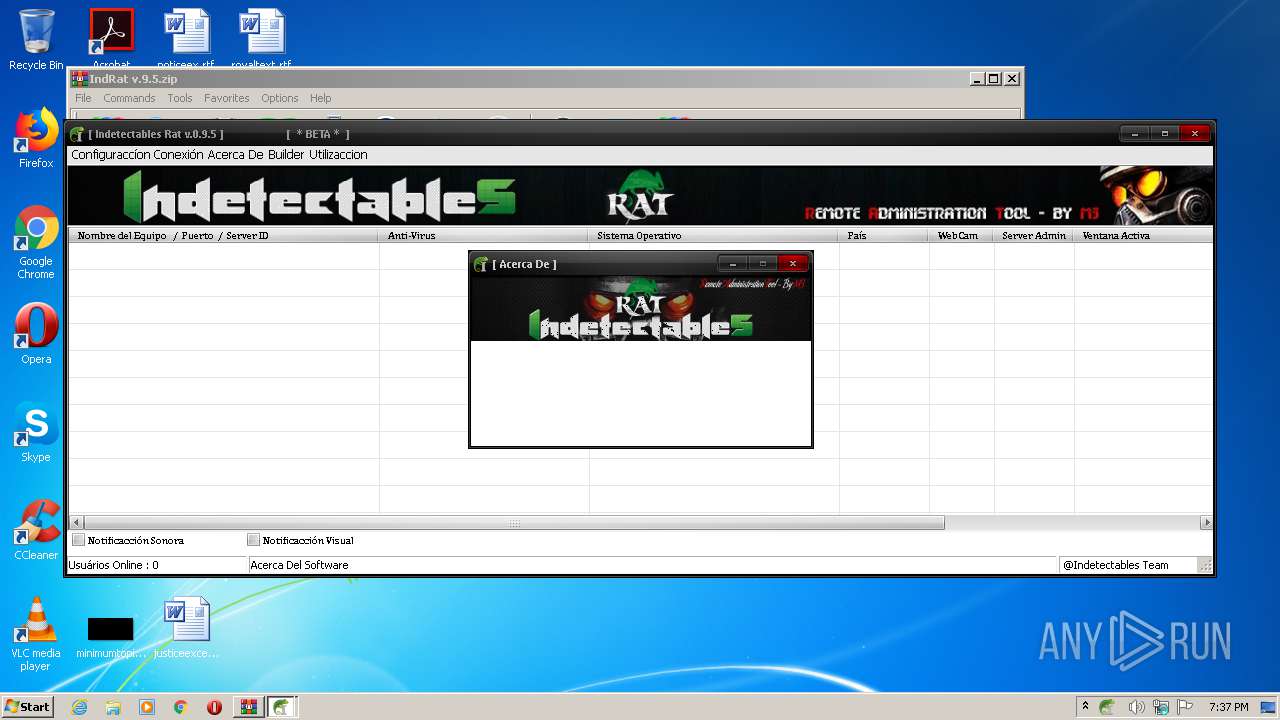Open the CCleaner desktop shortcut
The height and width of the screenshot is (720, 1280).
36,530
